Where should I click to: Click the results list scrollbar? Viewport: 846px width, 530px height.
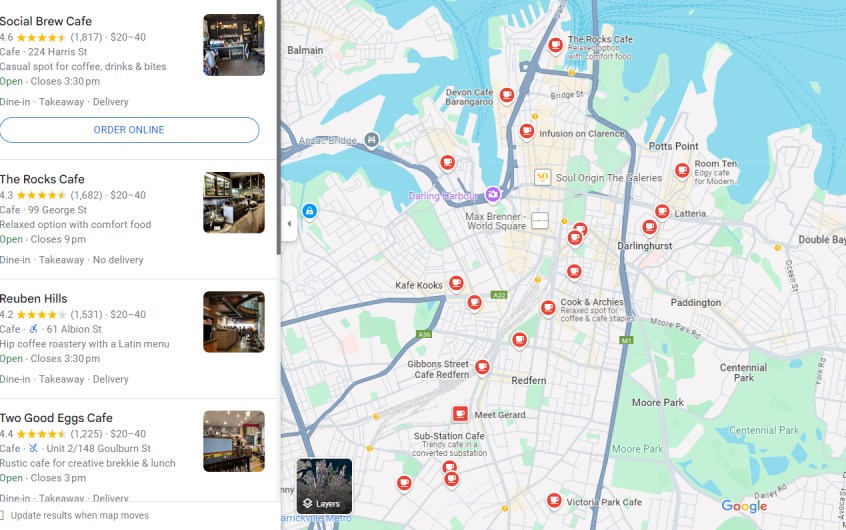pyautogui.click(x=278, y=127)
